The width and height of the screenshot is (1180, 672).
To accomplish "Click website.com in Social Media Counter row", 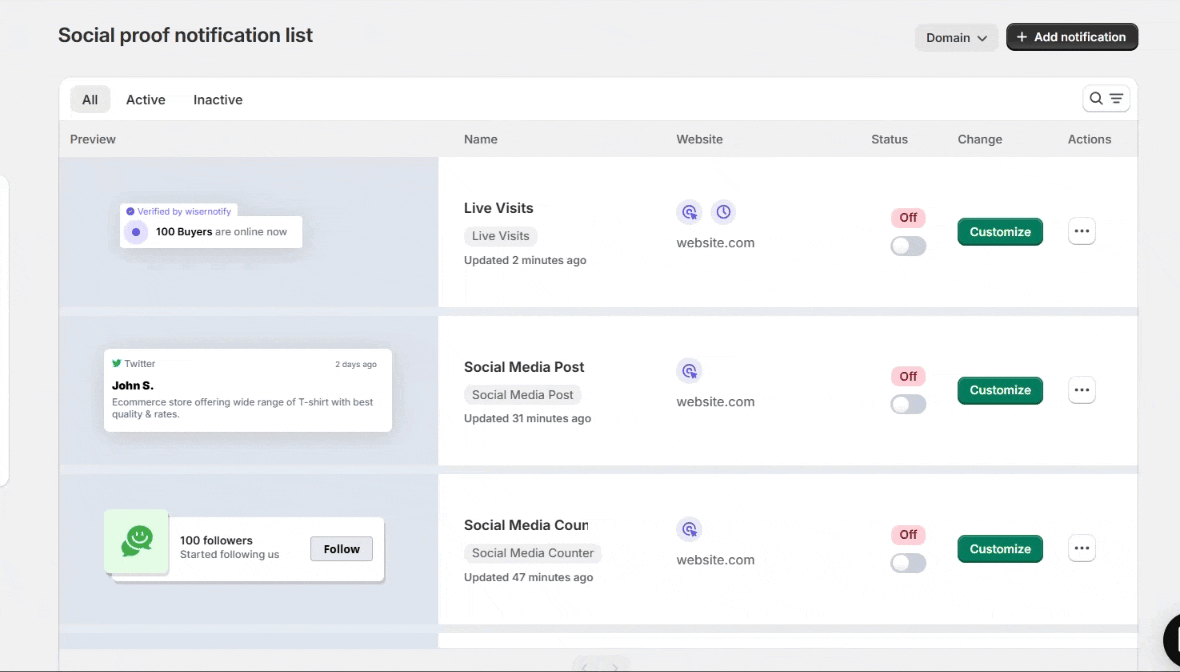I will pyautogui.click(x=715, y=560).
